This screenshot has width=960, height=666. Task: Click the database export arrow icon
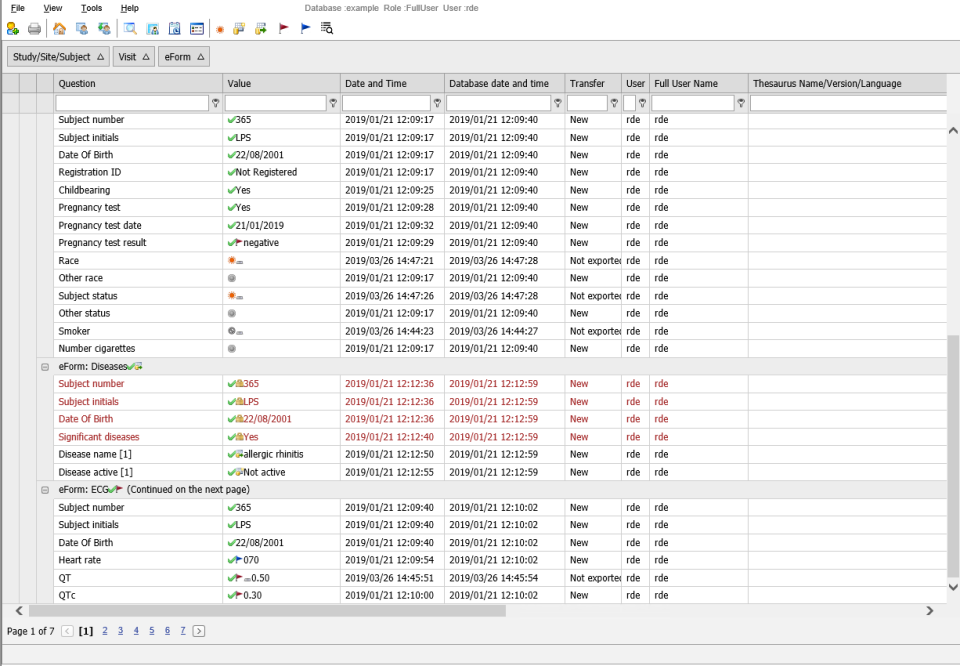(x=261, y=28)
